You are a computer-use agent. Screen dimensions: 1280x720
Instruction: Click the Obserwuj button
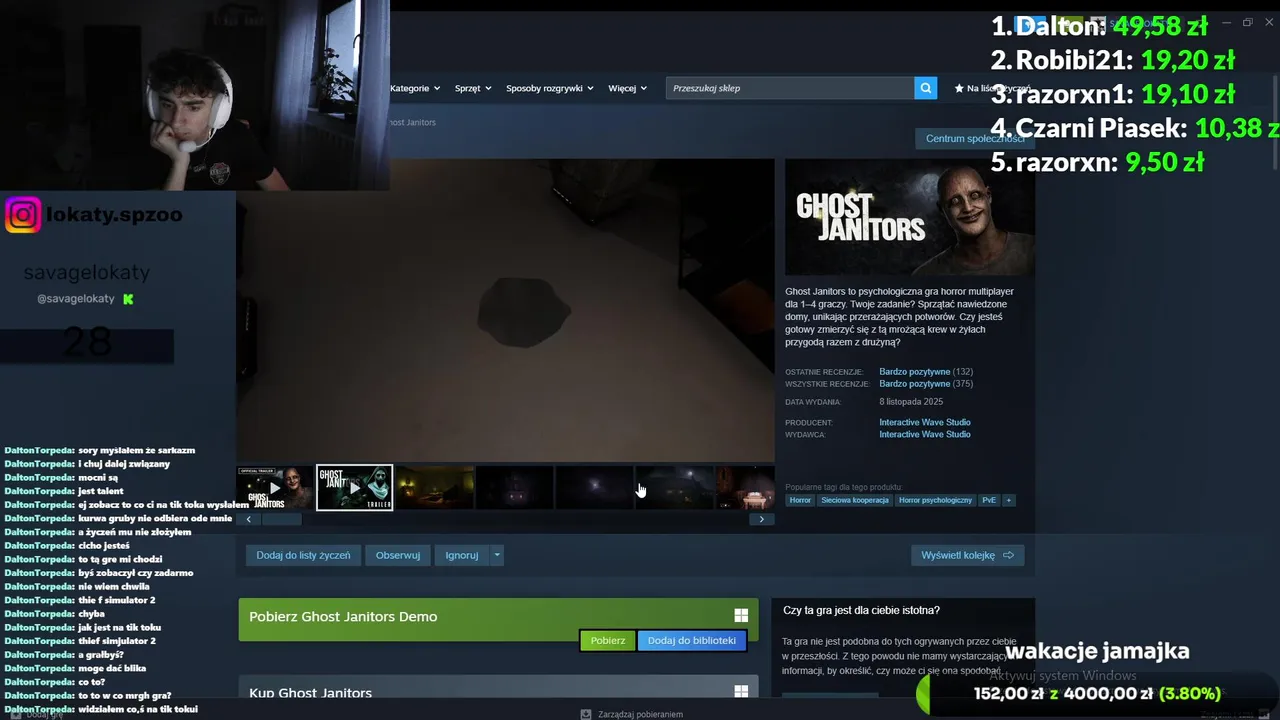[x=398, y=555]
